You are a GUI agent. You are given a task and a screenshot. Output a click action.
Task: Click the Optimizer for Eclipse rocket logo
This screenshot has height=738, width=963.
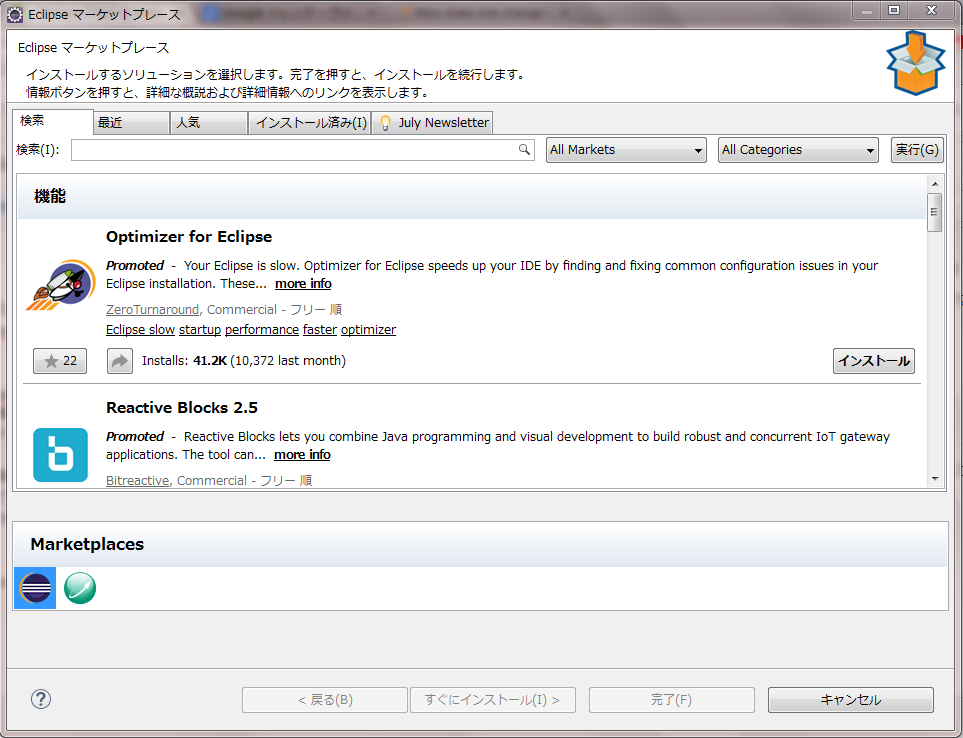[x=60, y=285]
